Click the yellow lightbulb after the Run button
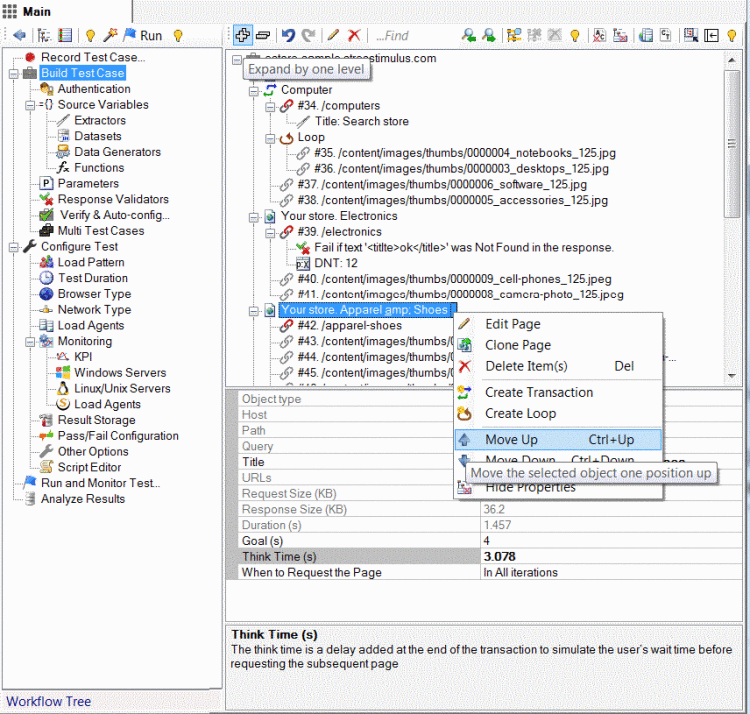This screenshot has width=750, height=714. pyautogui.click(x=178, y=35)
